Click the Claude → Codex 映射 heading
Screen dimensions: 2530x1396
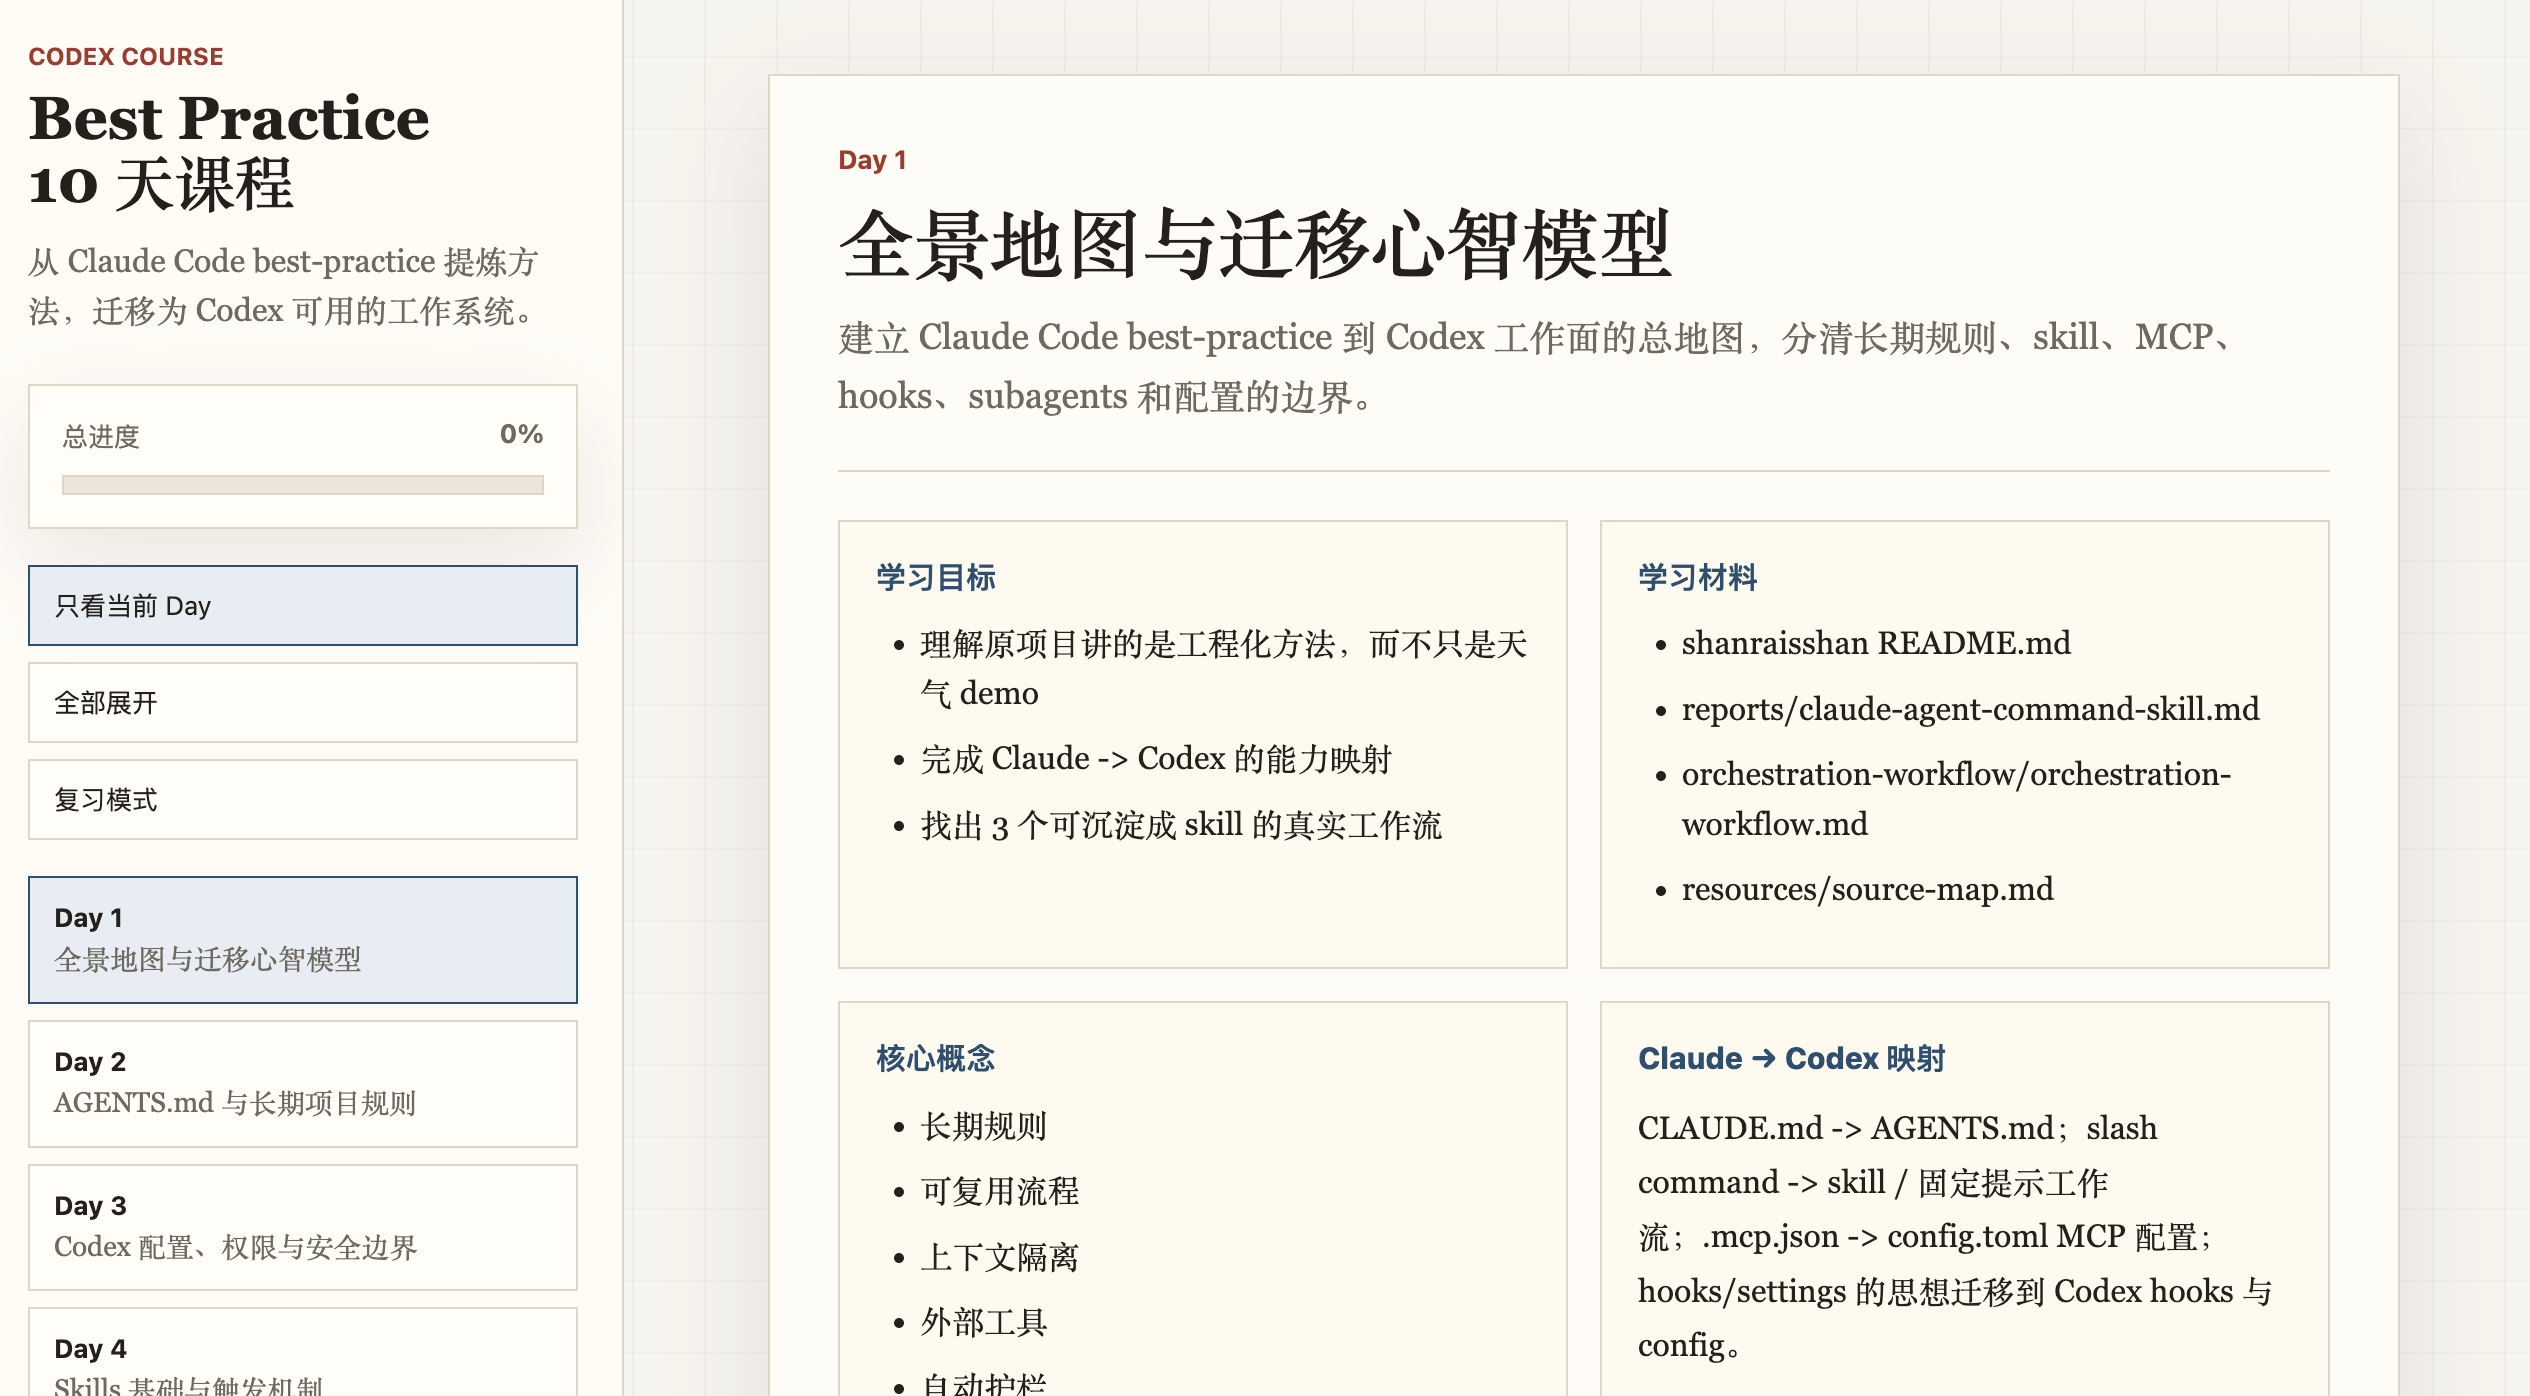[1791, 1058]
